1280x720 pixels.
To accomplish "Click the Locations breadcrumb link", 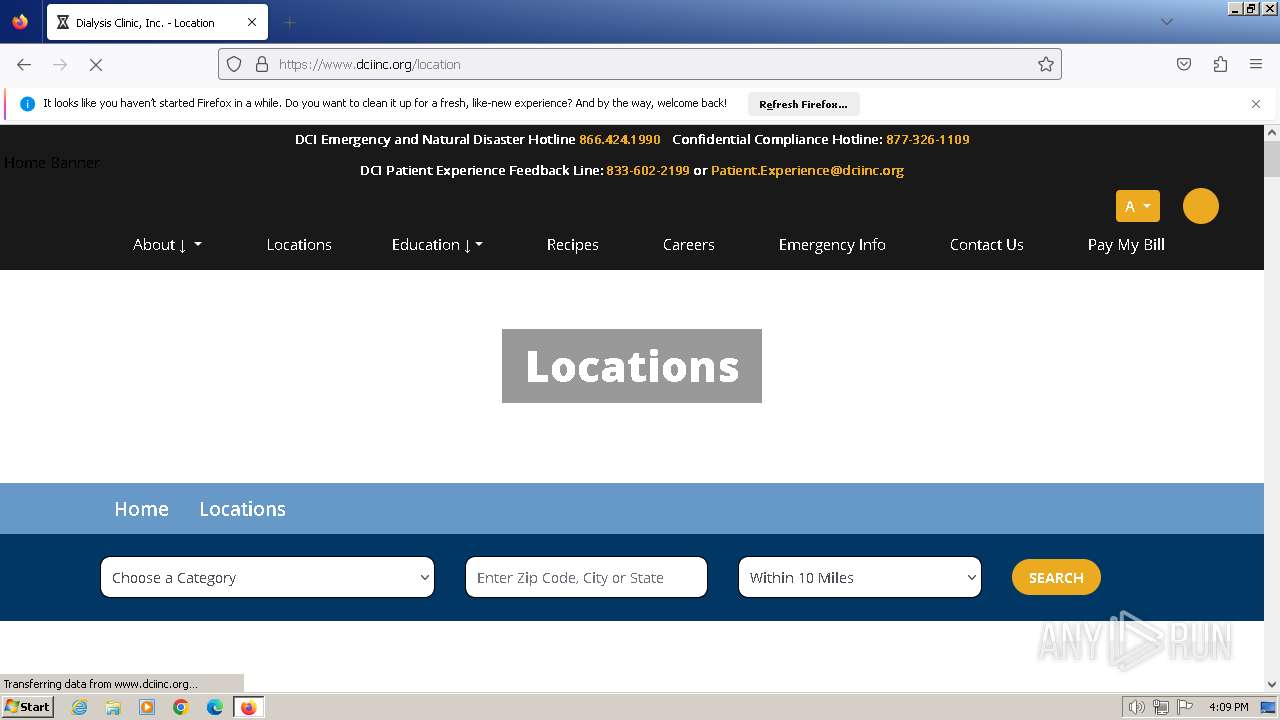I will point(242,509).
